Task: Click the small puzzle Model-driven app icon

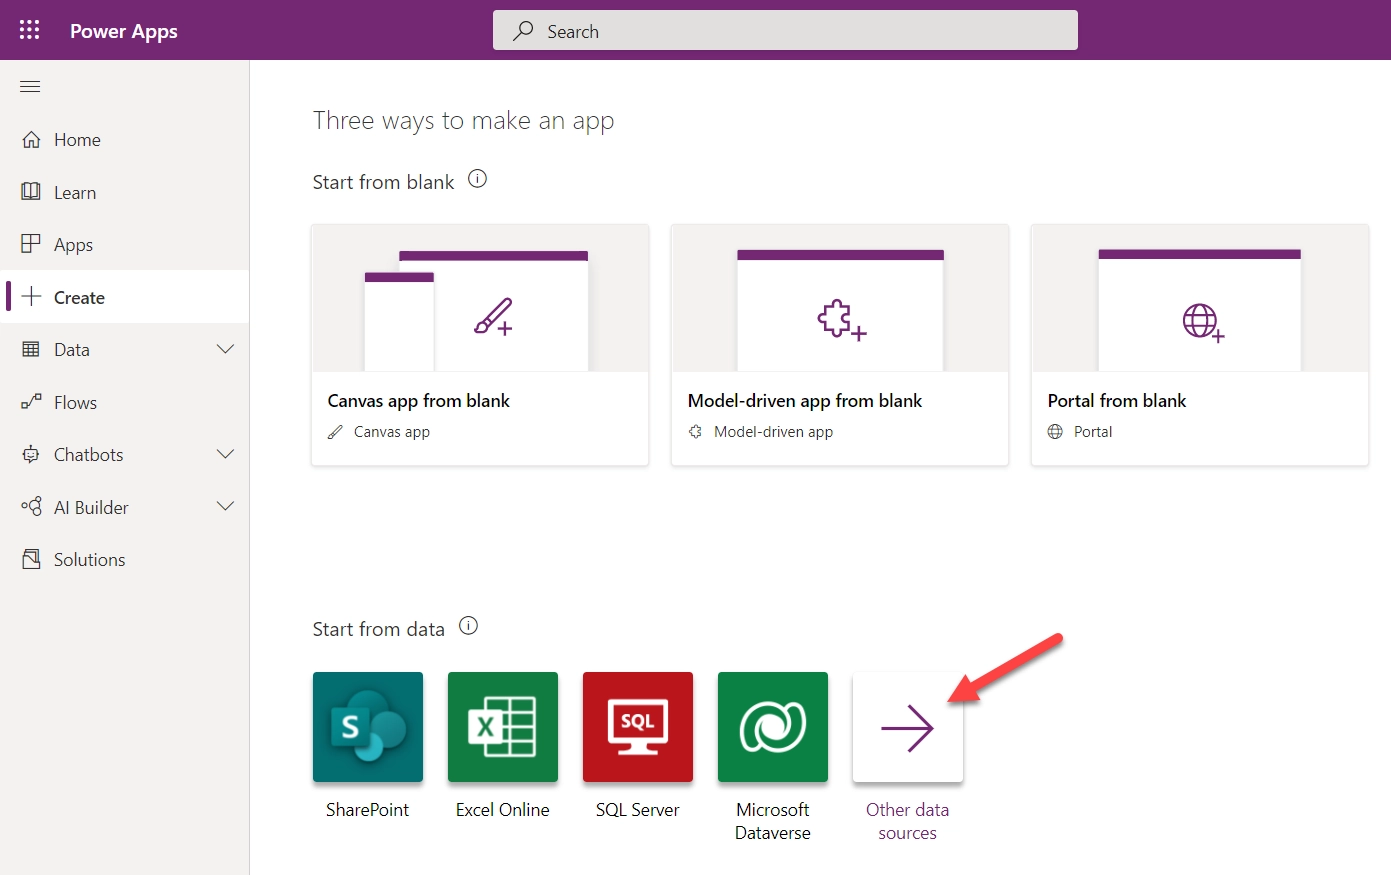Action: pyautogui.click(x=695, y=432)
